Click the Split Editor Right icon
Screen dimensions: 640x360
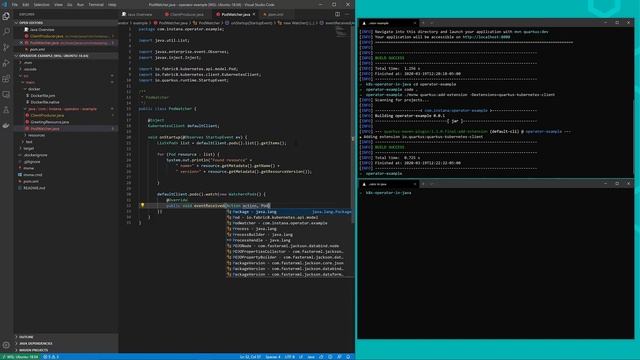pos(338,14)
